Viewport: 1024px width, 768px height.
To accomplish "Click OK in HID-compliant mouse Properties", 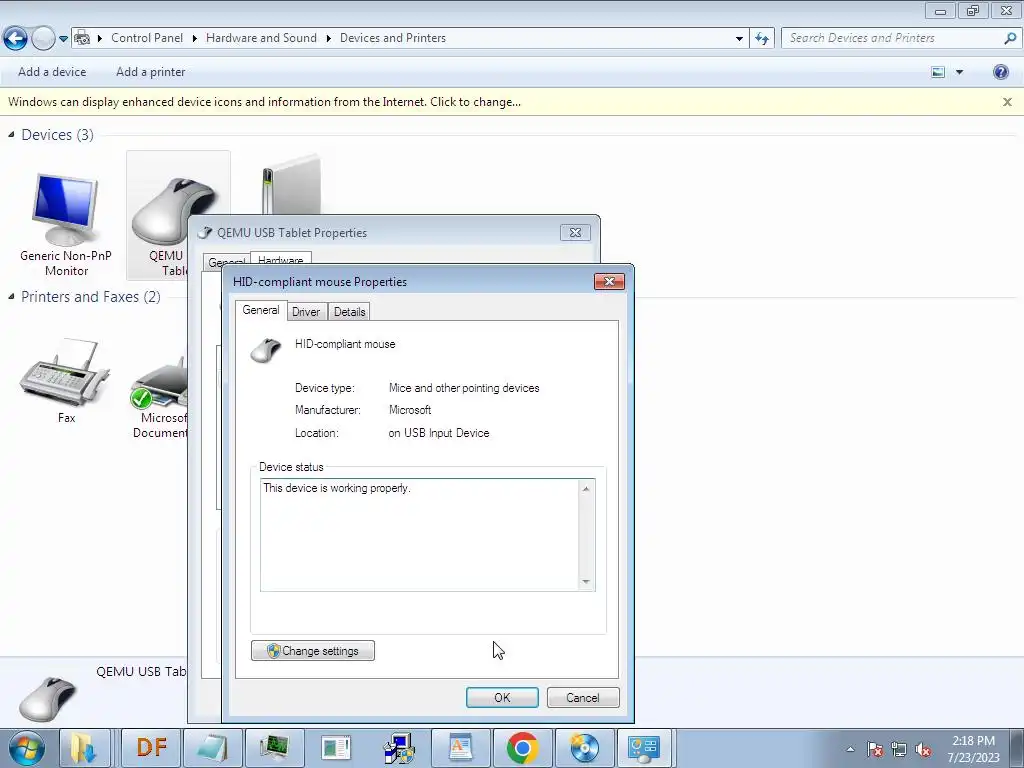I will [x=502, y=697].
